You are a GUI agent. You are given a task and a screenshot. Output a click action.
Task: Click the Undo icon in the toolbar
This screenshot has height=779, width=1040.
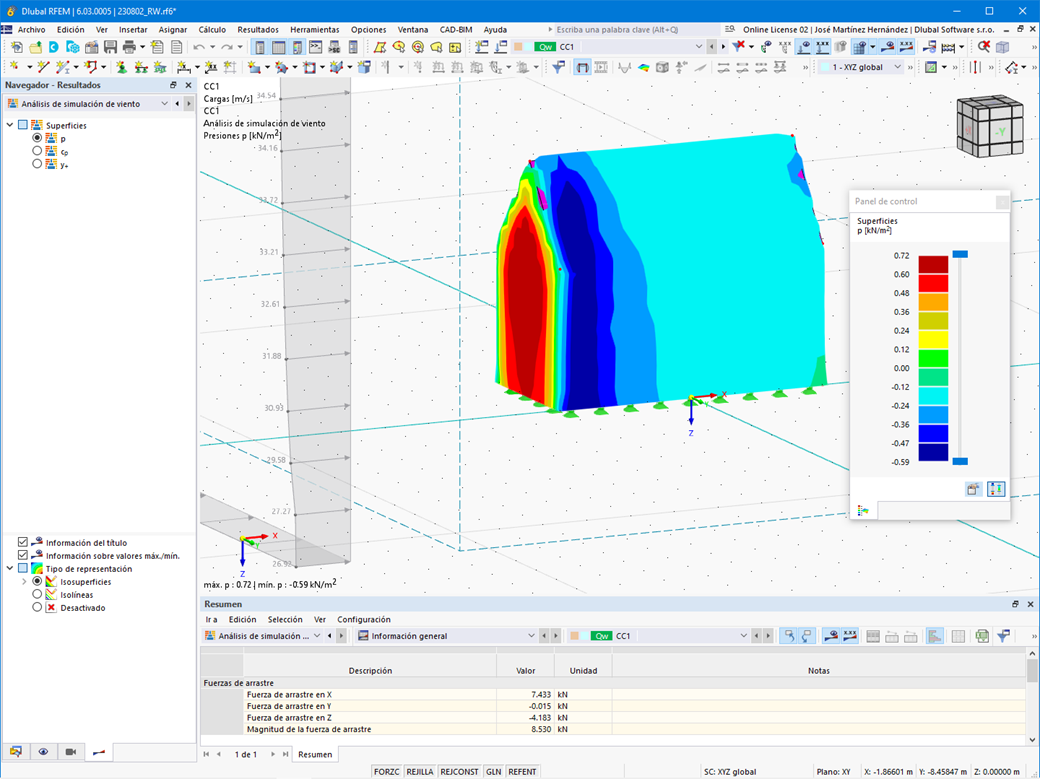tap(197, 47)
